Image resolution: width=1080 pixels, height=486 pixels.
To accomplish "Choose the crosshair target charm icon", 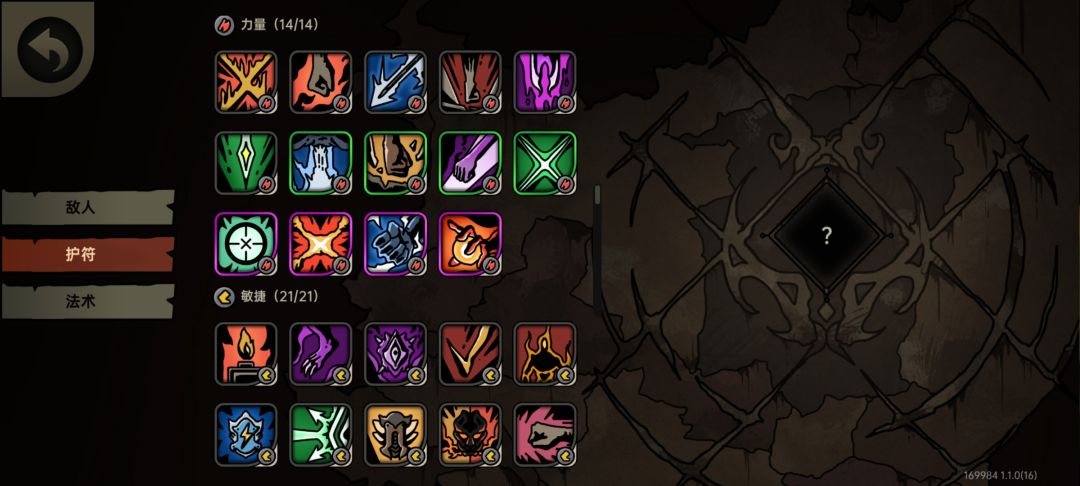I will pos(246,244).
